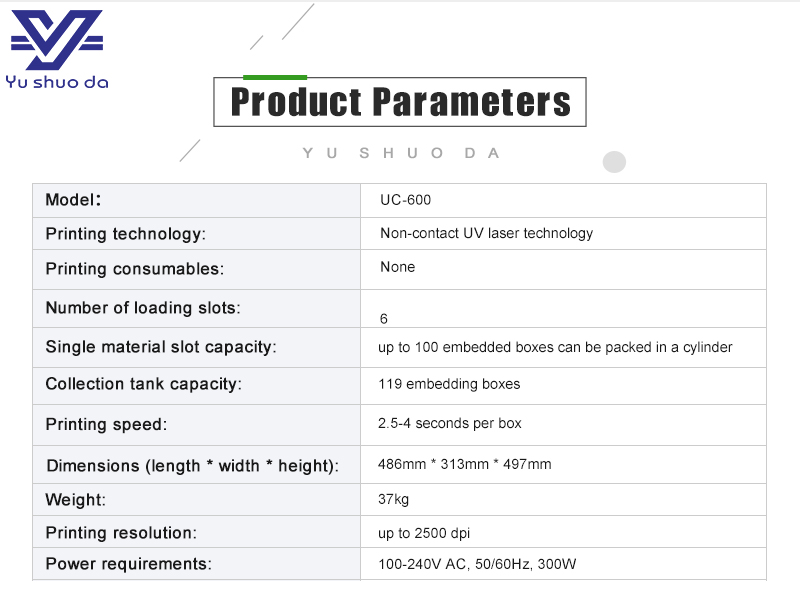Click the YU SHUO DA subtitle text

pyautogui.click(x=400, y=153)
